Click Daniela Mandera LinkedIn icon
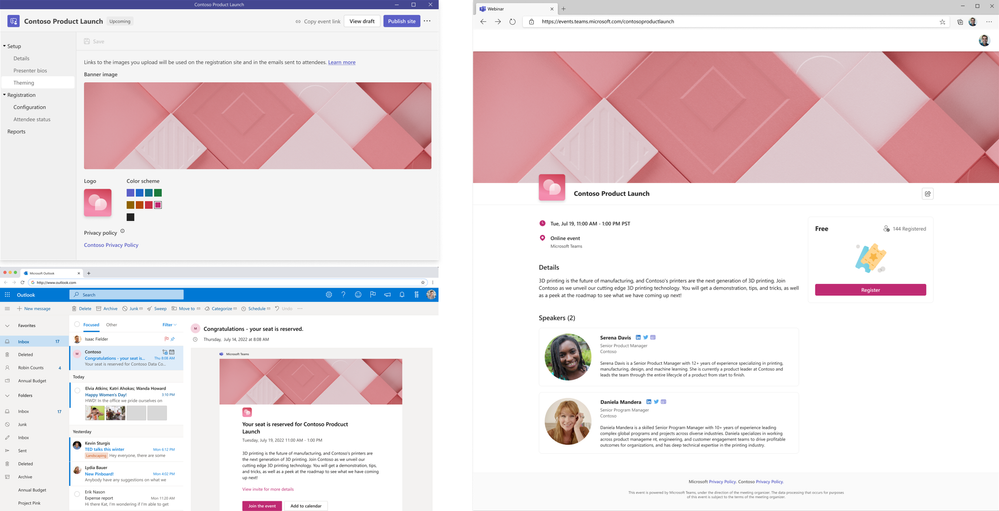 [649, 401]
